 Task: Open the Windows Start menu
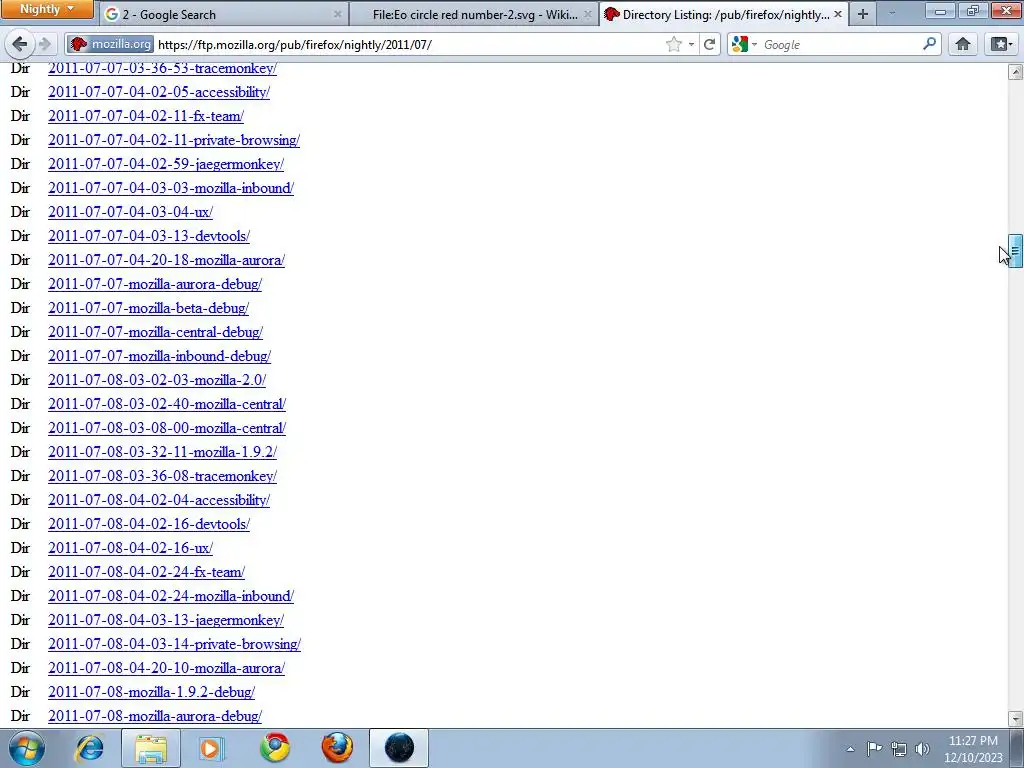pyautogui.click(x=26, y=748)
